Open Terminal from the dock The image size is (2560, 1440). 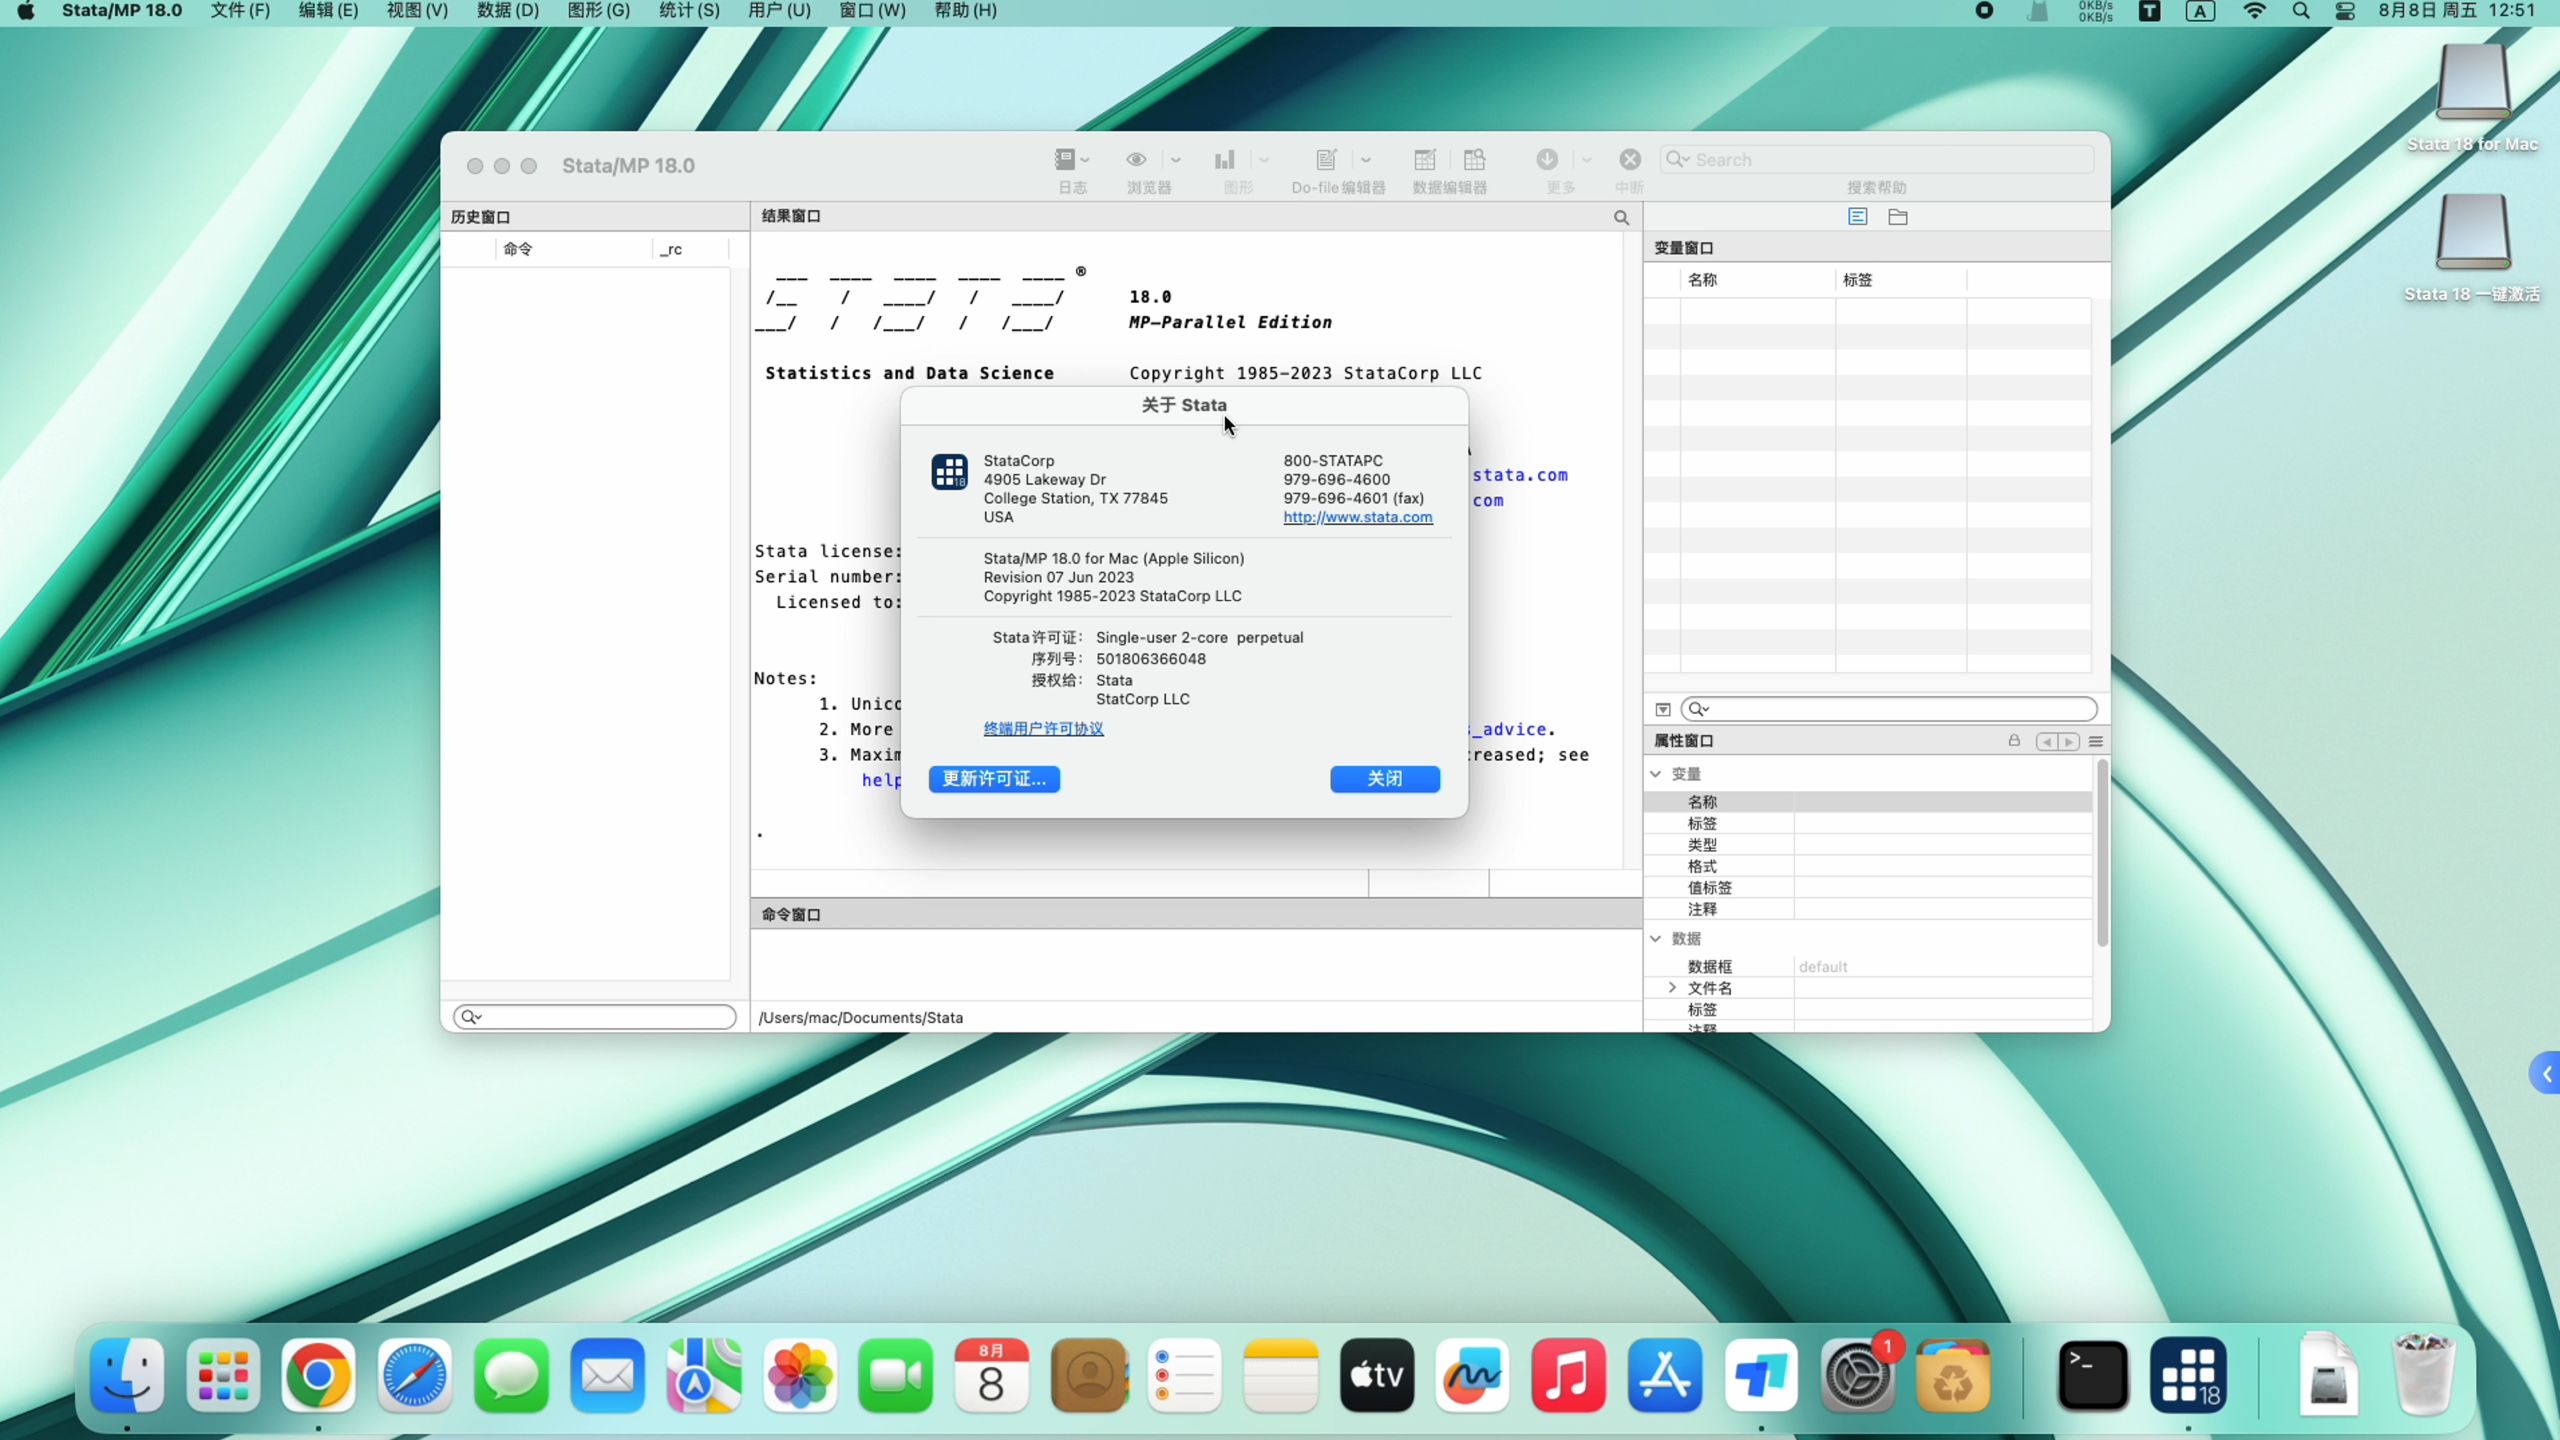[x=2092, y=1375]
